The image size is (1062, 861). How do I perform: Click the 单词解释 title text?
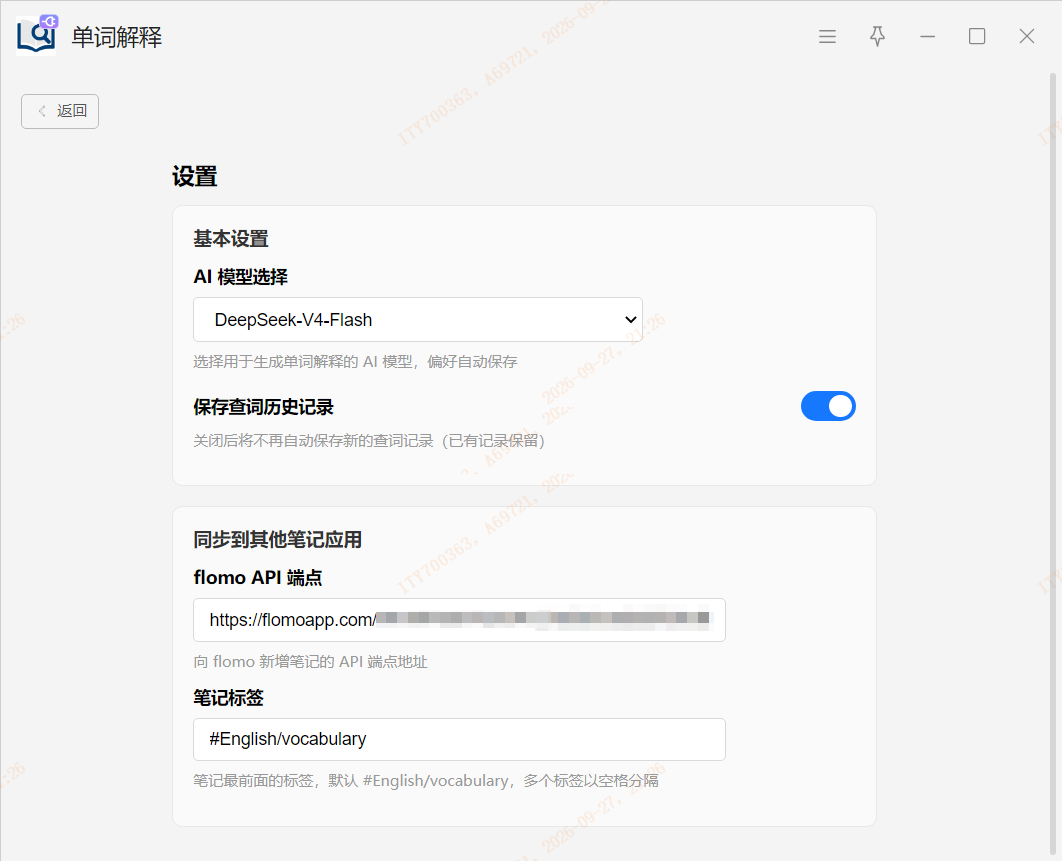(117, 37)
